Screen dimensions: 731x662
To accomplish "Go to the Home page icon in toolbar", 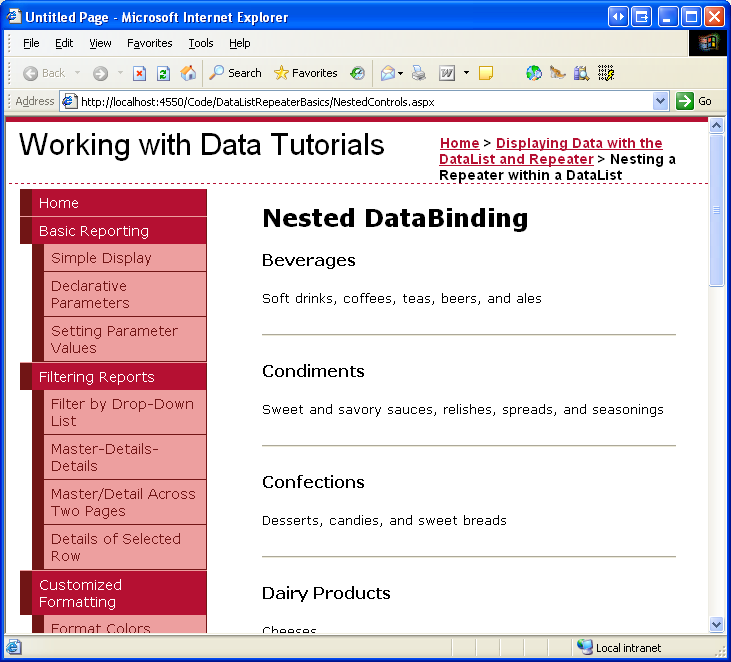I will (x=188, y=73).
